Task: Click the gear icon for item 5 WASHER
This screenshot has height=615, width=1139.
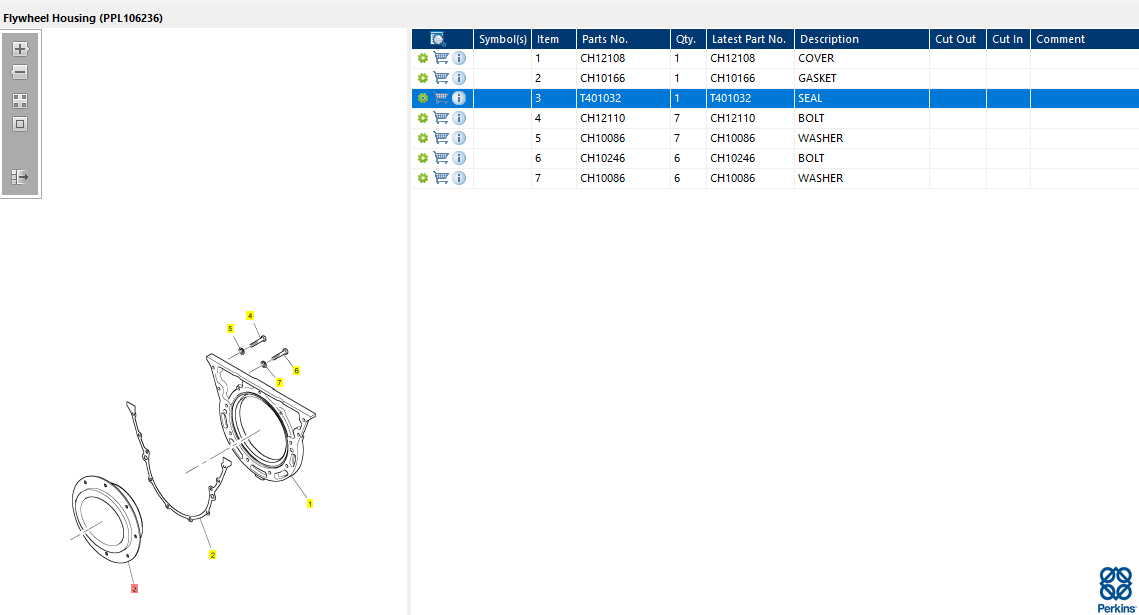Action: coord(423,138)
